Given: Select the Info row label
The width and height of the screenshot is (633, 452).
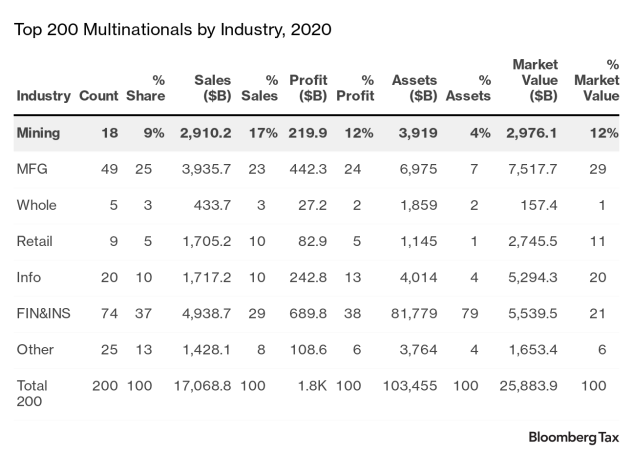Looking at the screenshot, I should click(x=31, y=276).
